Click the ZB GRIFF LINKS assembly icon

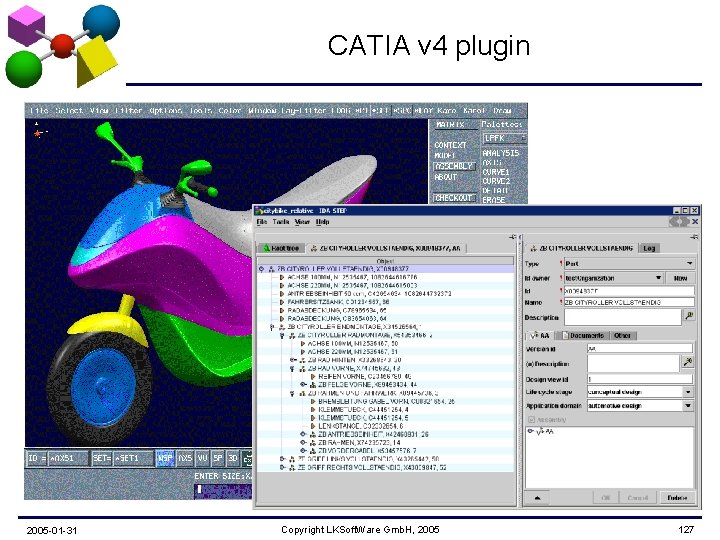(292, 459)
